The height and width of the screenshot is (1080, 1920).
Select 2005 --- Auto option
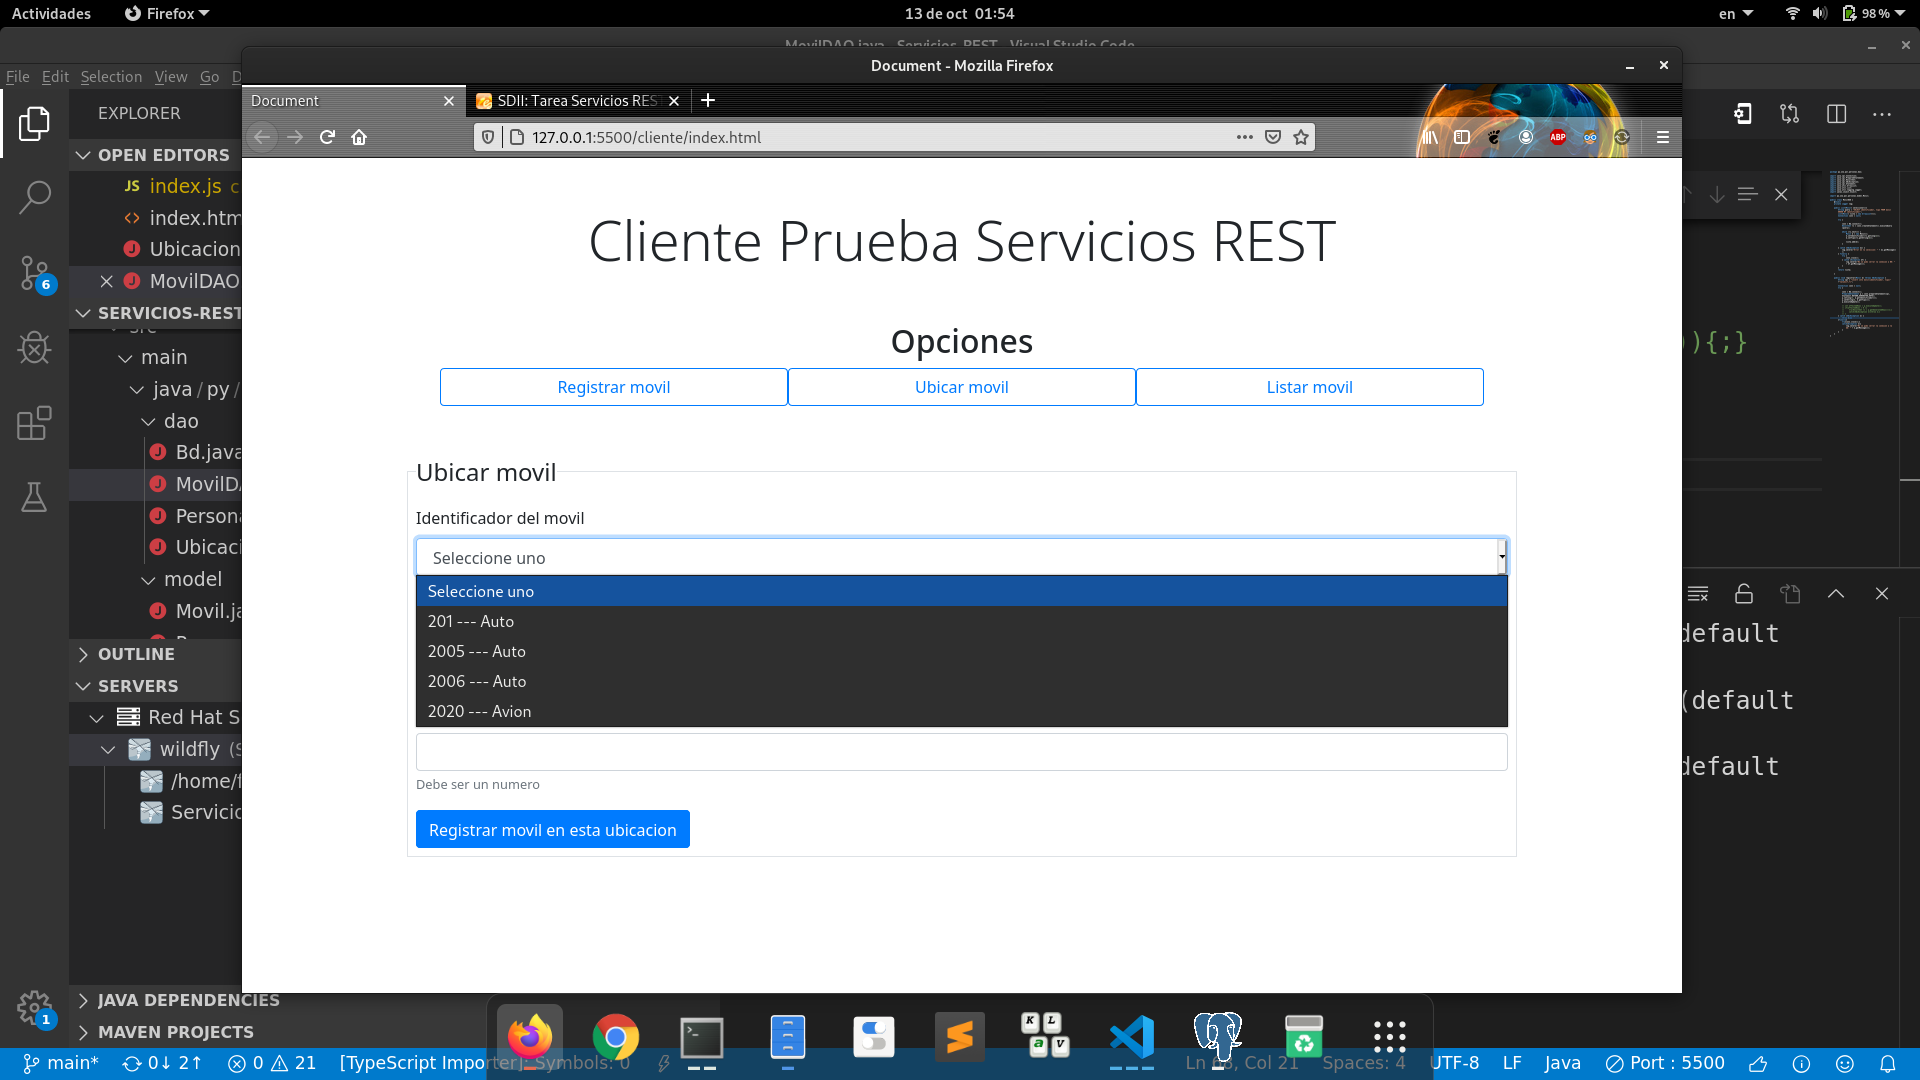pos(476,651)
